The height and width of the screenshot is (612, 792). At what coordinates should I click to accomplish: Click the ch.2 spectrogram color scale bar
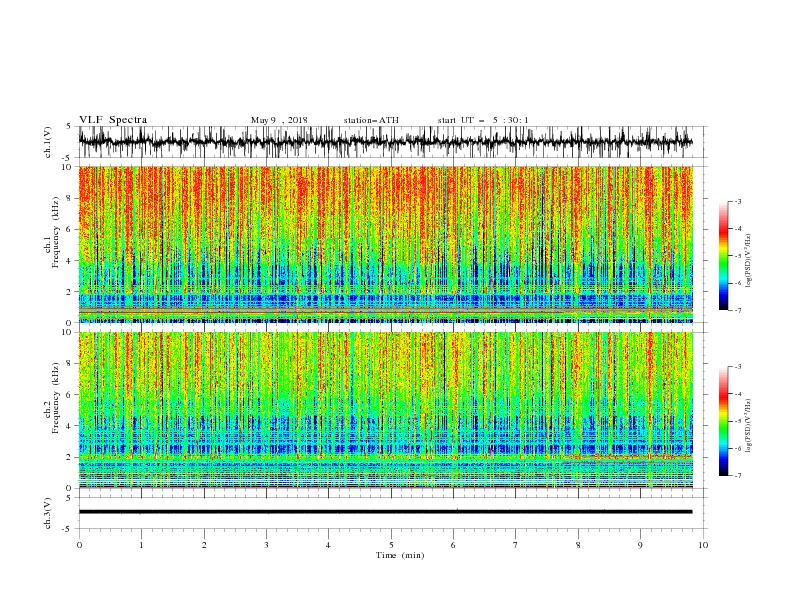coord(723,421)
